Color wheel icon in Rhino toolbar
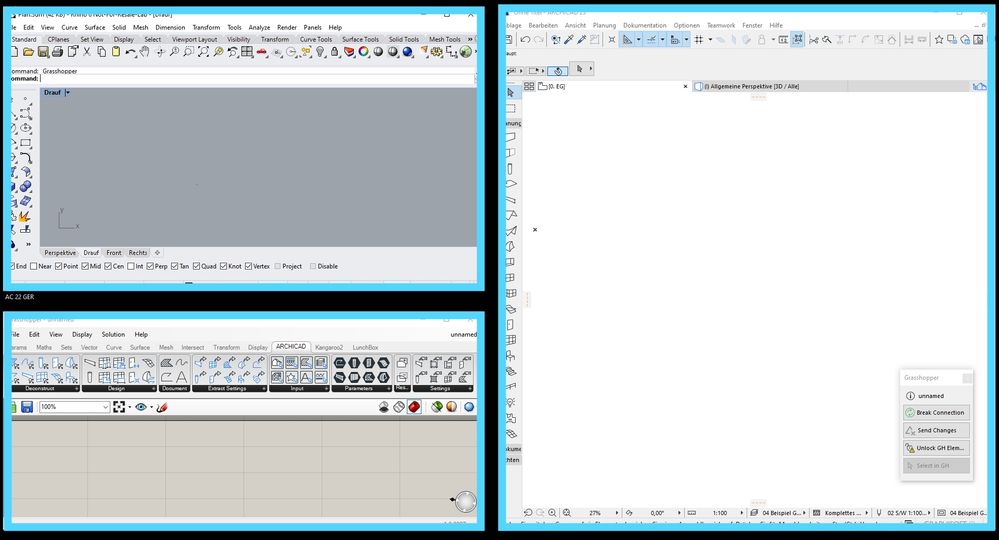The height and width of the screenshot is (540, 999). pyautogui.click(x=364, y=52)
